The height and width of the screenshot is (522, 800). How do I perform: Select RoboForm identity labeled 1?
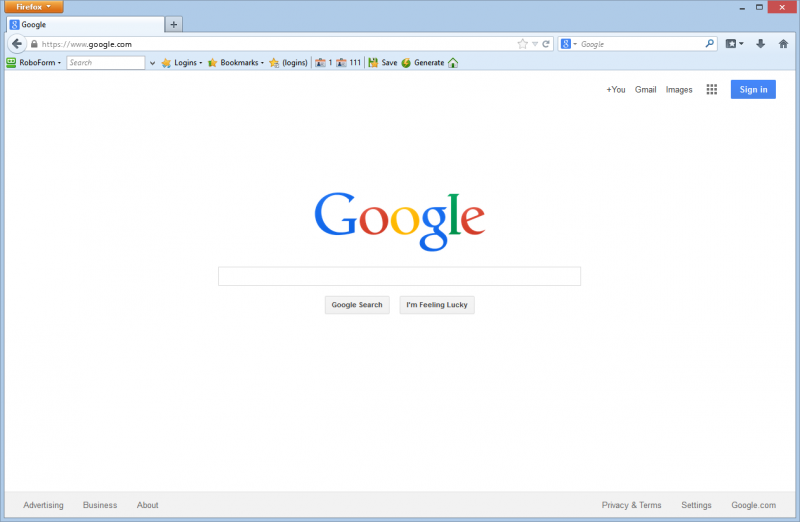coord(323,63)
